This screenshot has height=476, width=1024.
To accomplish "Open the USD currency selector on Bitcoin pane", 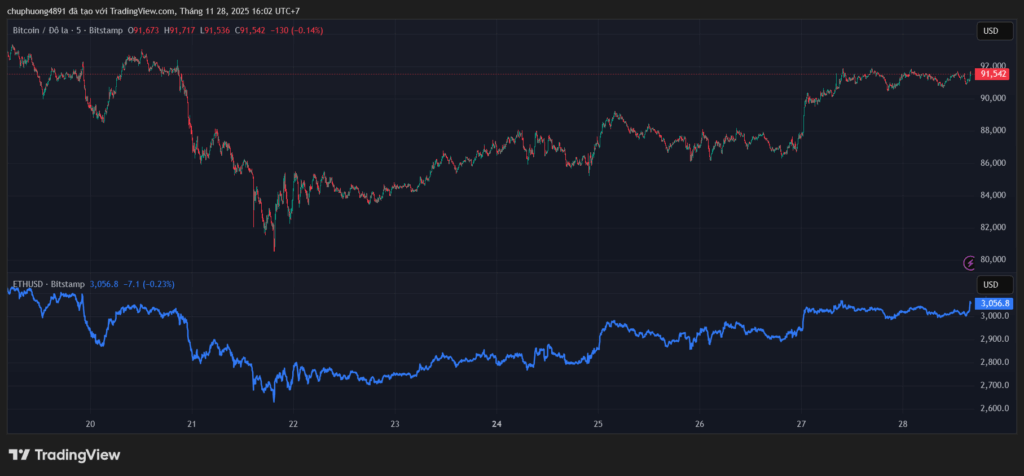I will [x=991, y=31].
